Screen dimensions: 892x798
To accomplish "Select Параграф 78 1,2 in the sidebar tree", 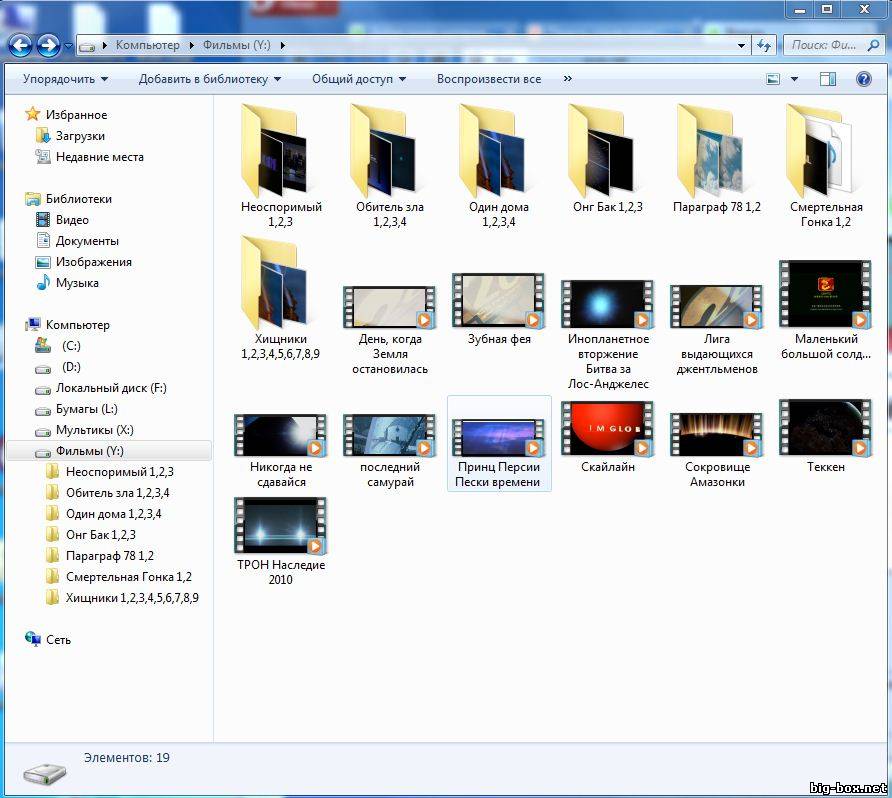I will coord(110,556).
